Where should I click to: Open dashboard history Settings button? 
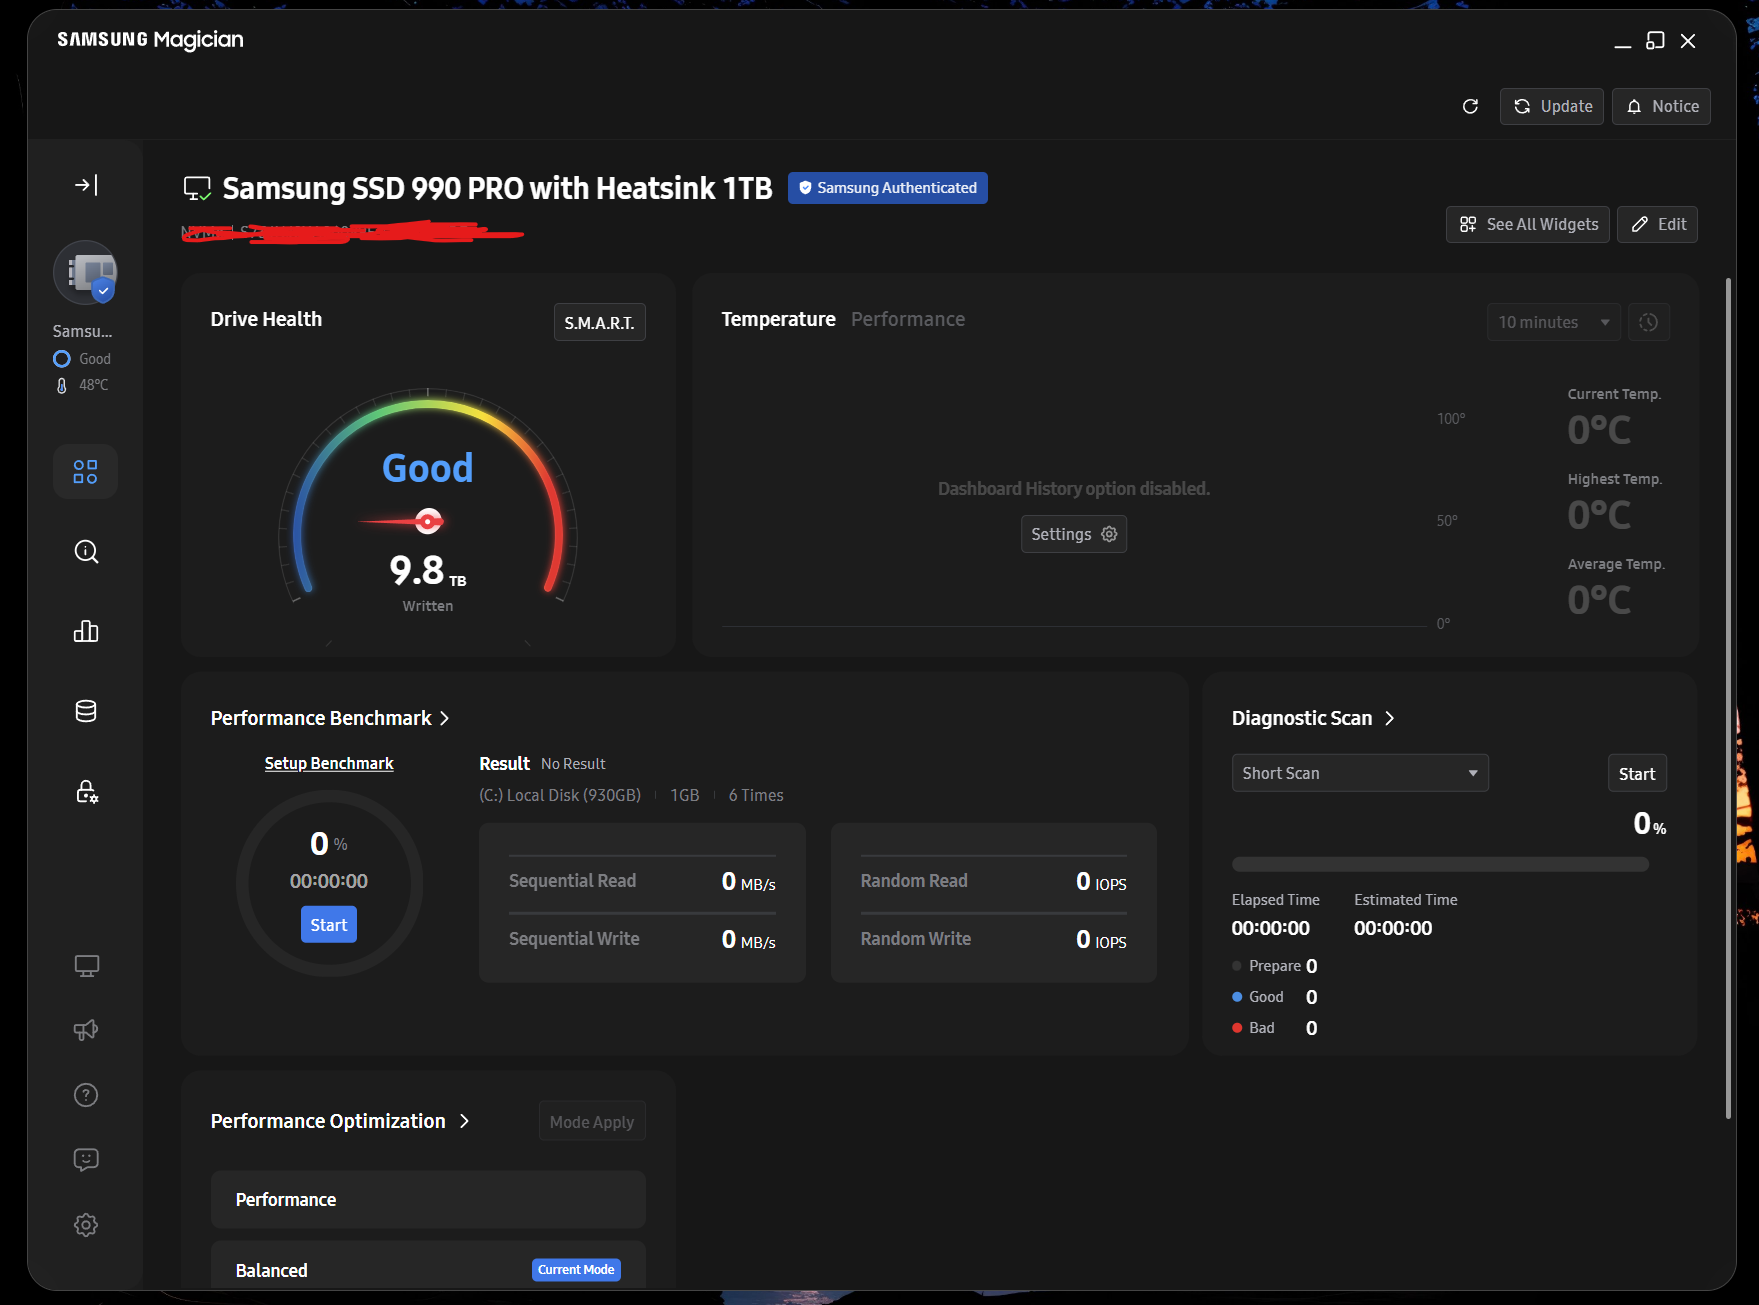(1074, 534)
